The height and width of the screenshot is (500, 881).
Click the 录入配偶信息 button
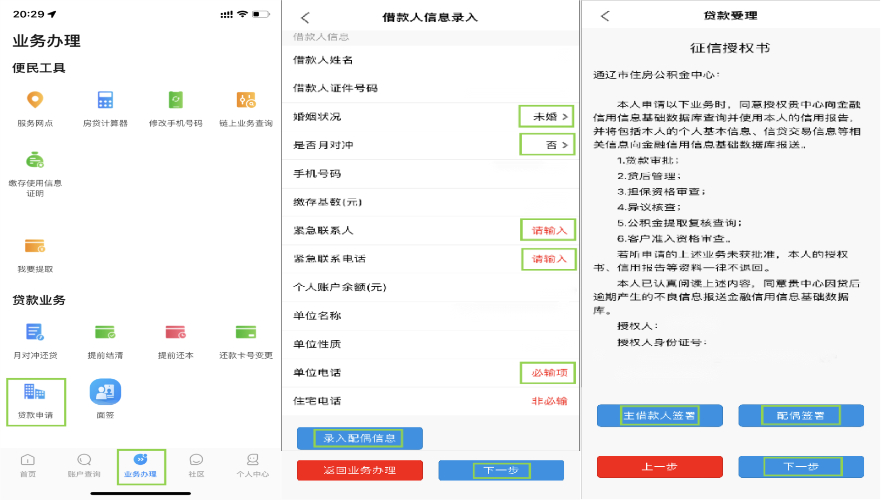pyautogui.click(x=360, y=438)
